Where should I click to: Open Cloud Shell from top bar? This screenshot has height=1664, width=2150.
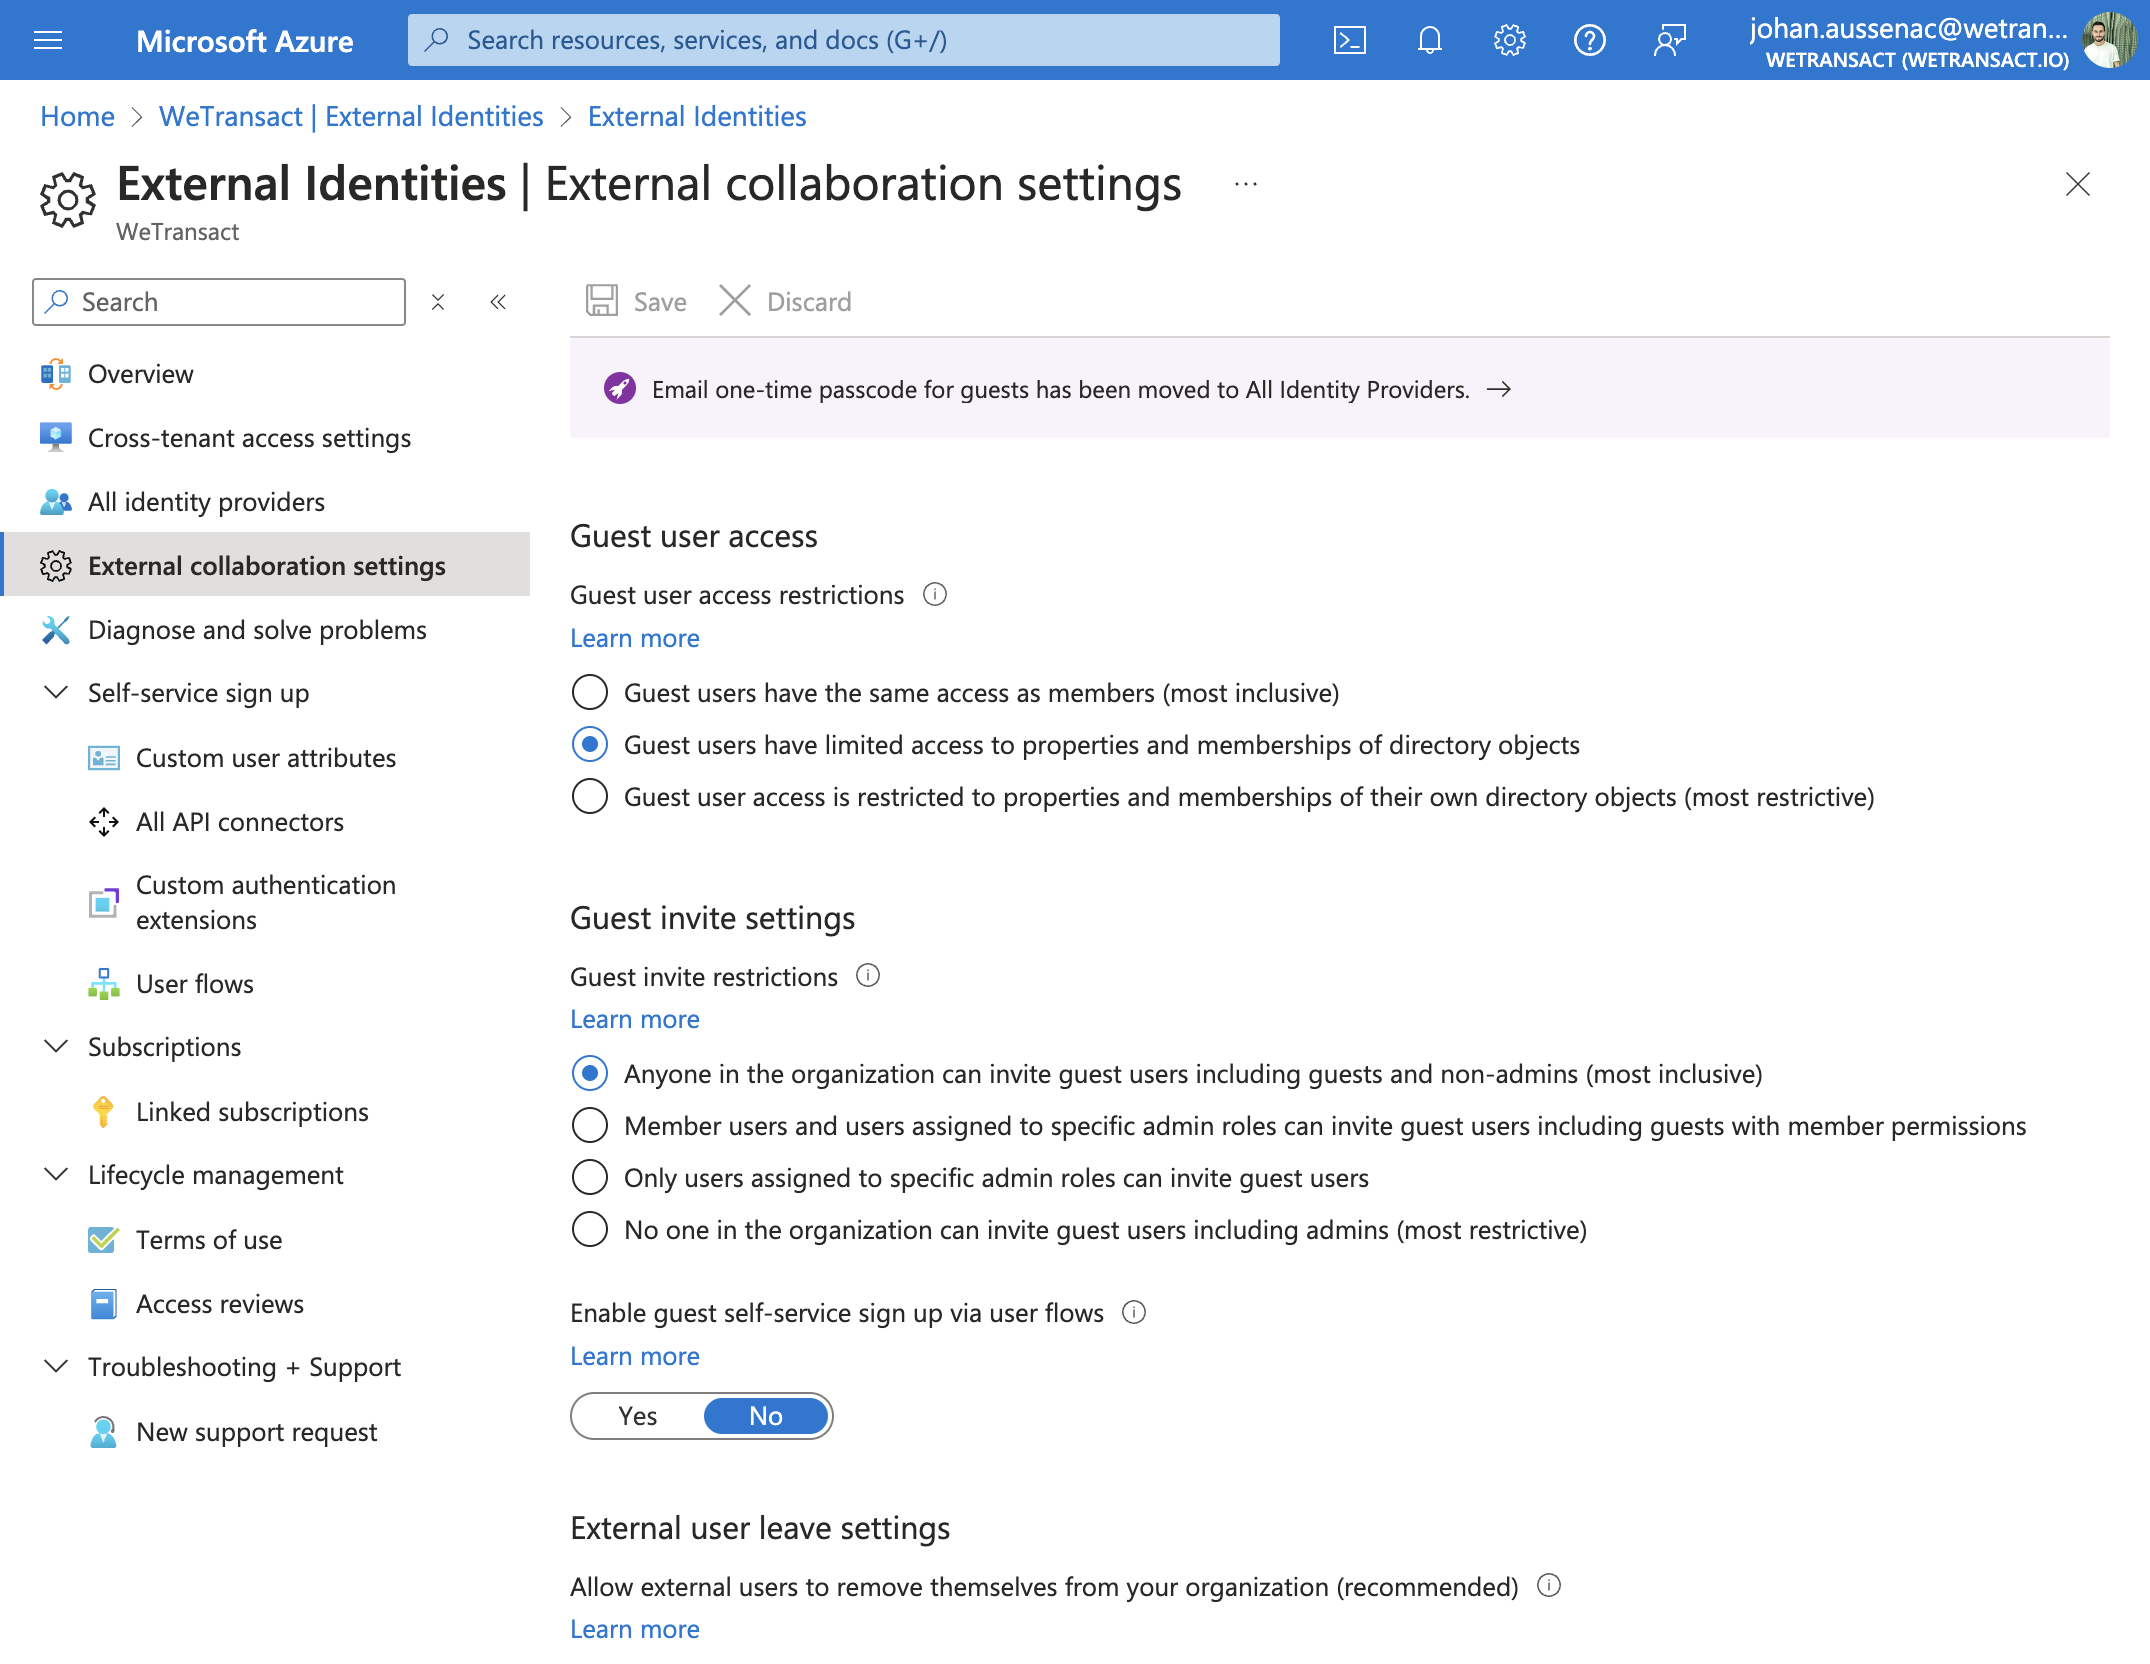(1349, 40)
